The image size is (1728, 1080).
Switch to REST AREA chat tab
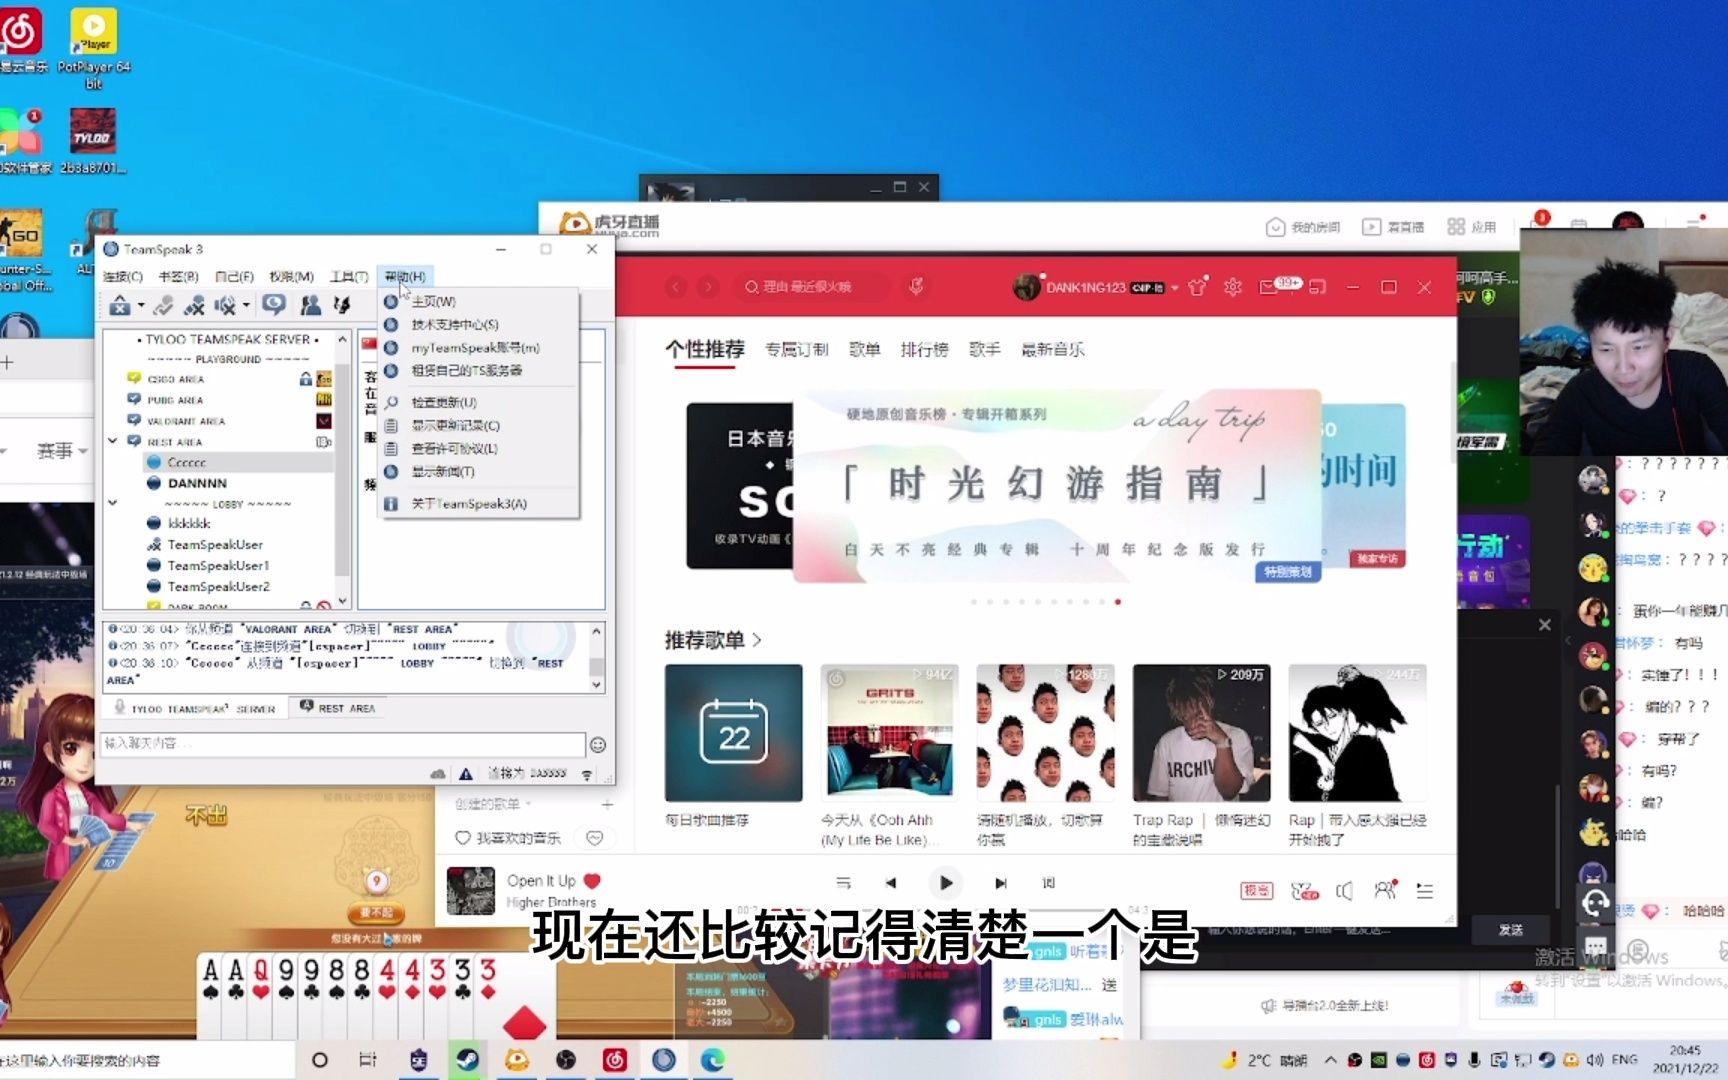click(x=338, y=708)
